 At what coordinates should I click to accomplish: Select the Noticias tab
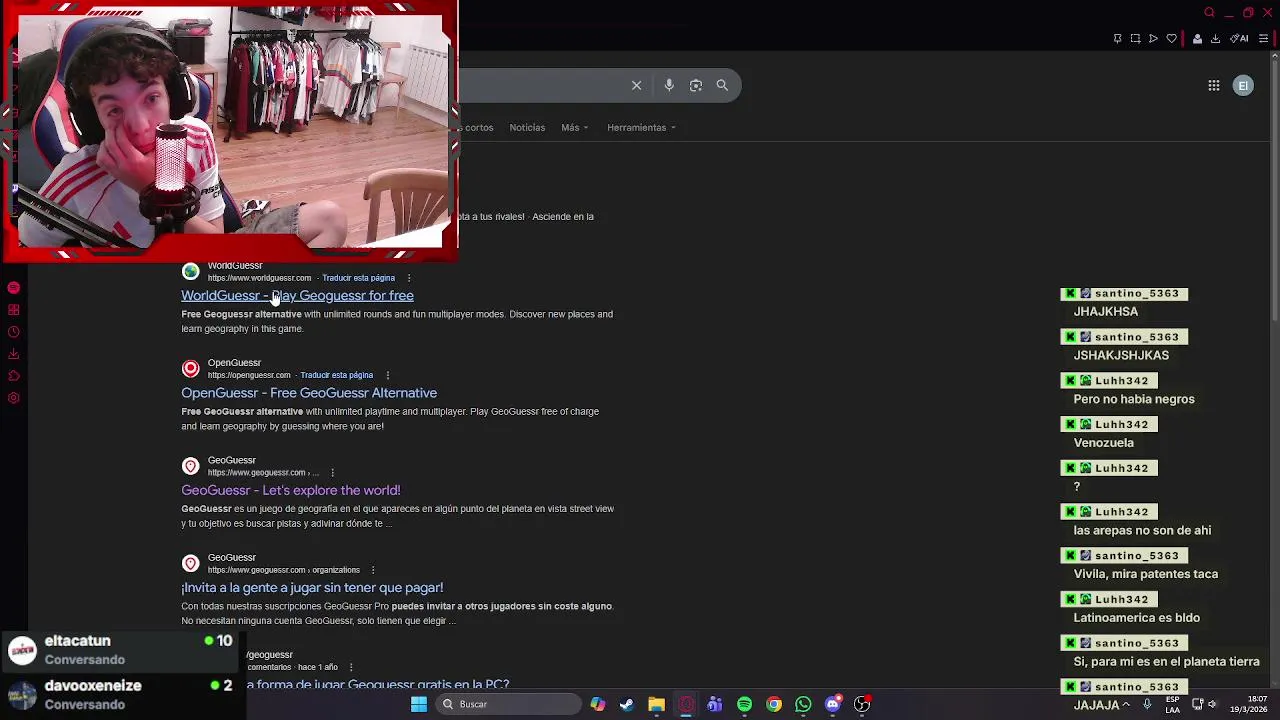click(527, 127)
